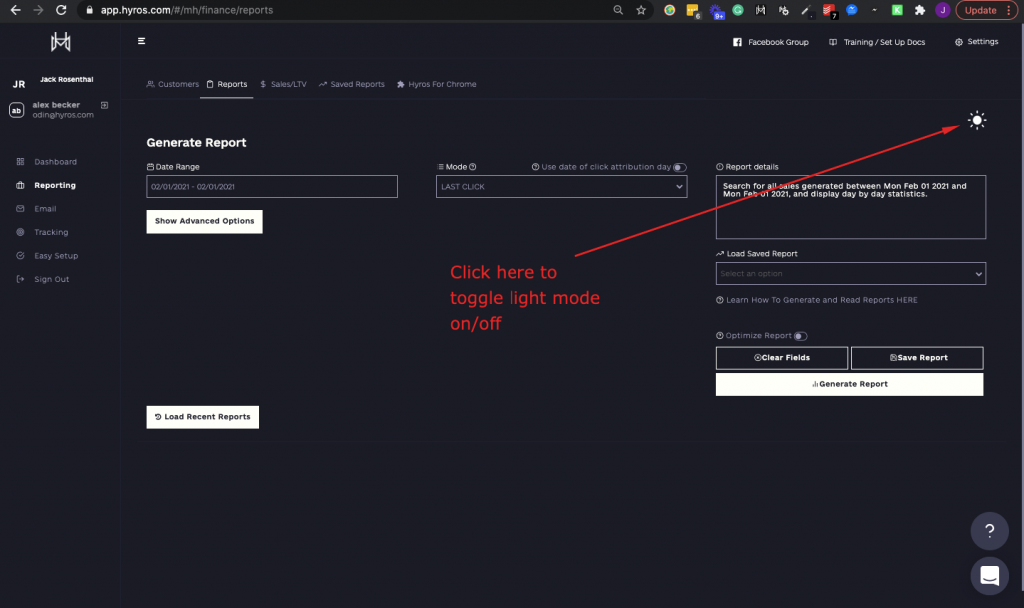Click the Mode help question icon
Viewport: 1024px width, 608px height.
tap(473, 167)
